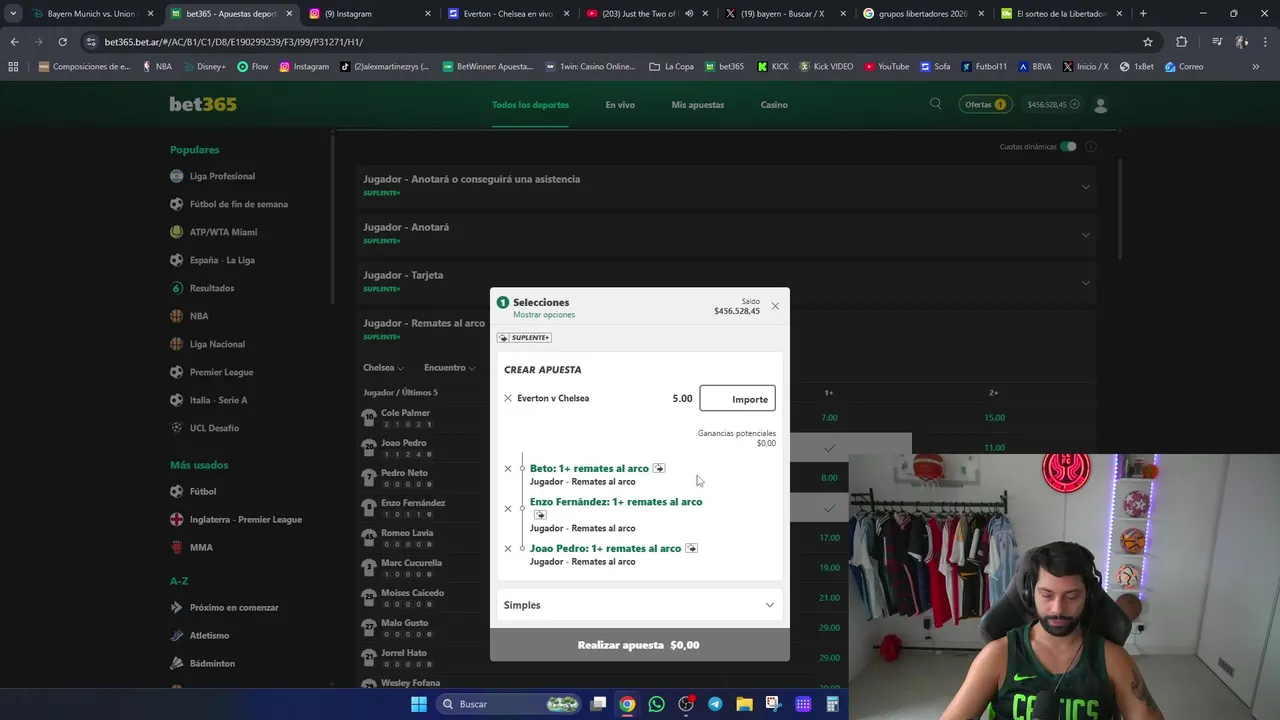Screen dimensions: 1280x720
Task: Click the Importe stake input field
Action: pos(738,398)
